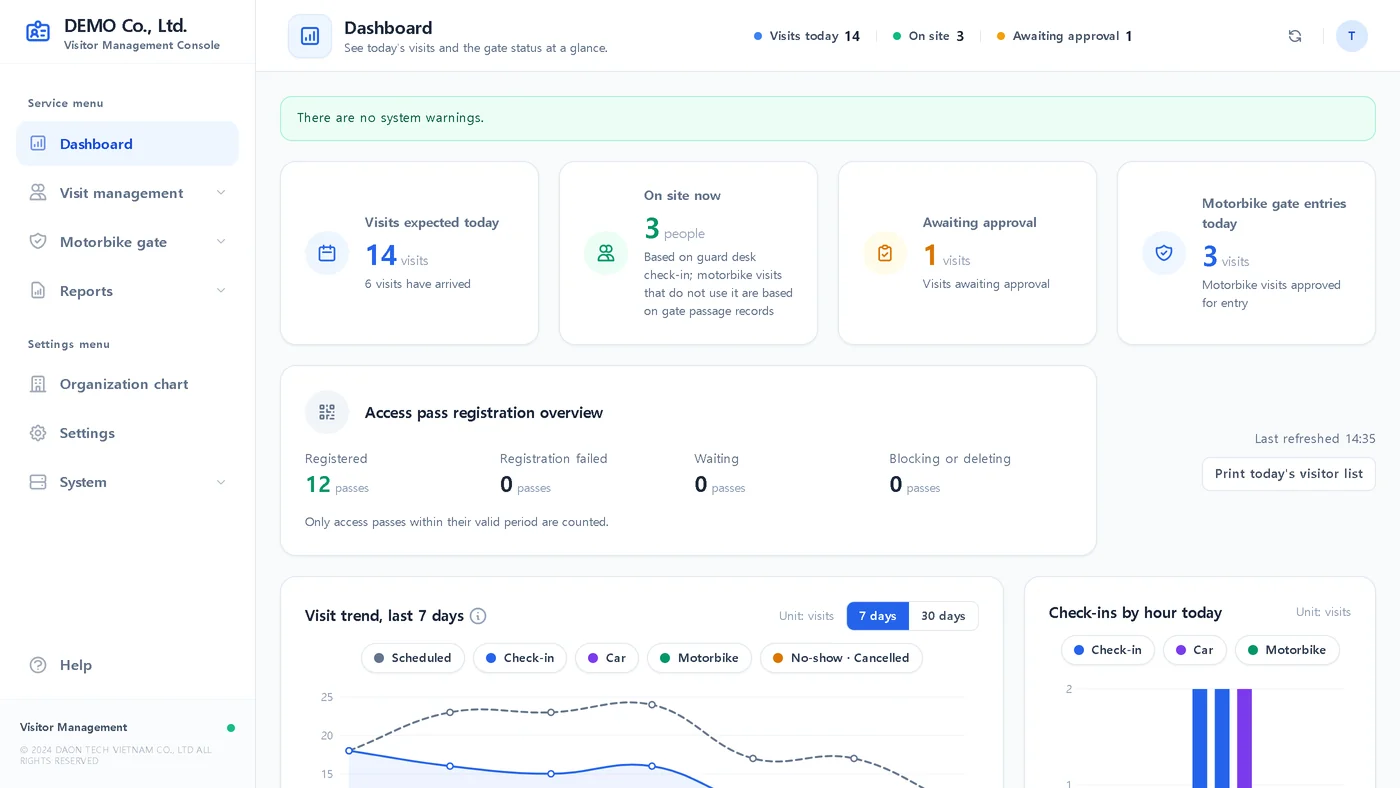
Task: Click the clipboard icon on Awaiting approval card
Action: (x=885, y=253)
